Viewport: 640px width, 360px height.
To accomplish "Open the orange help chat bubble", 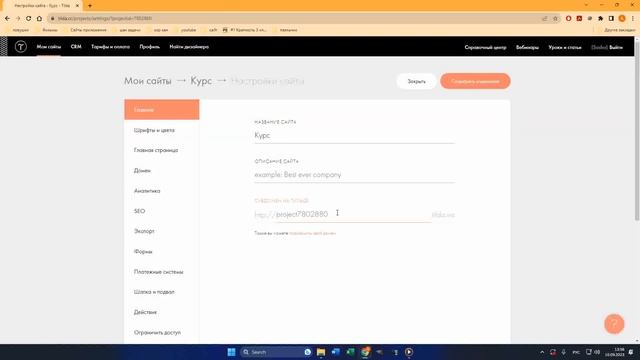I will point(614,324).
